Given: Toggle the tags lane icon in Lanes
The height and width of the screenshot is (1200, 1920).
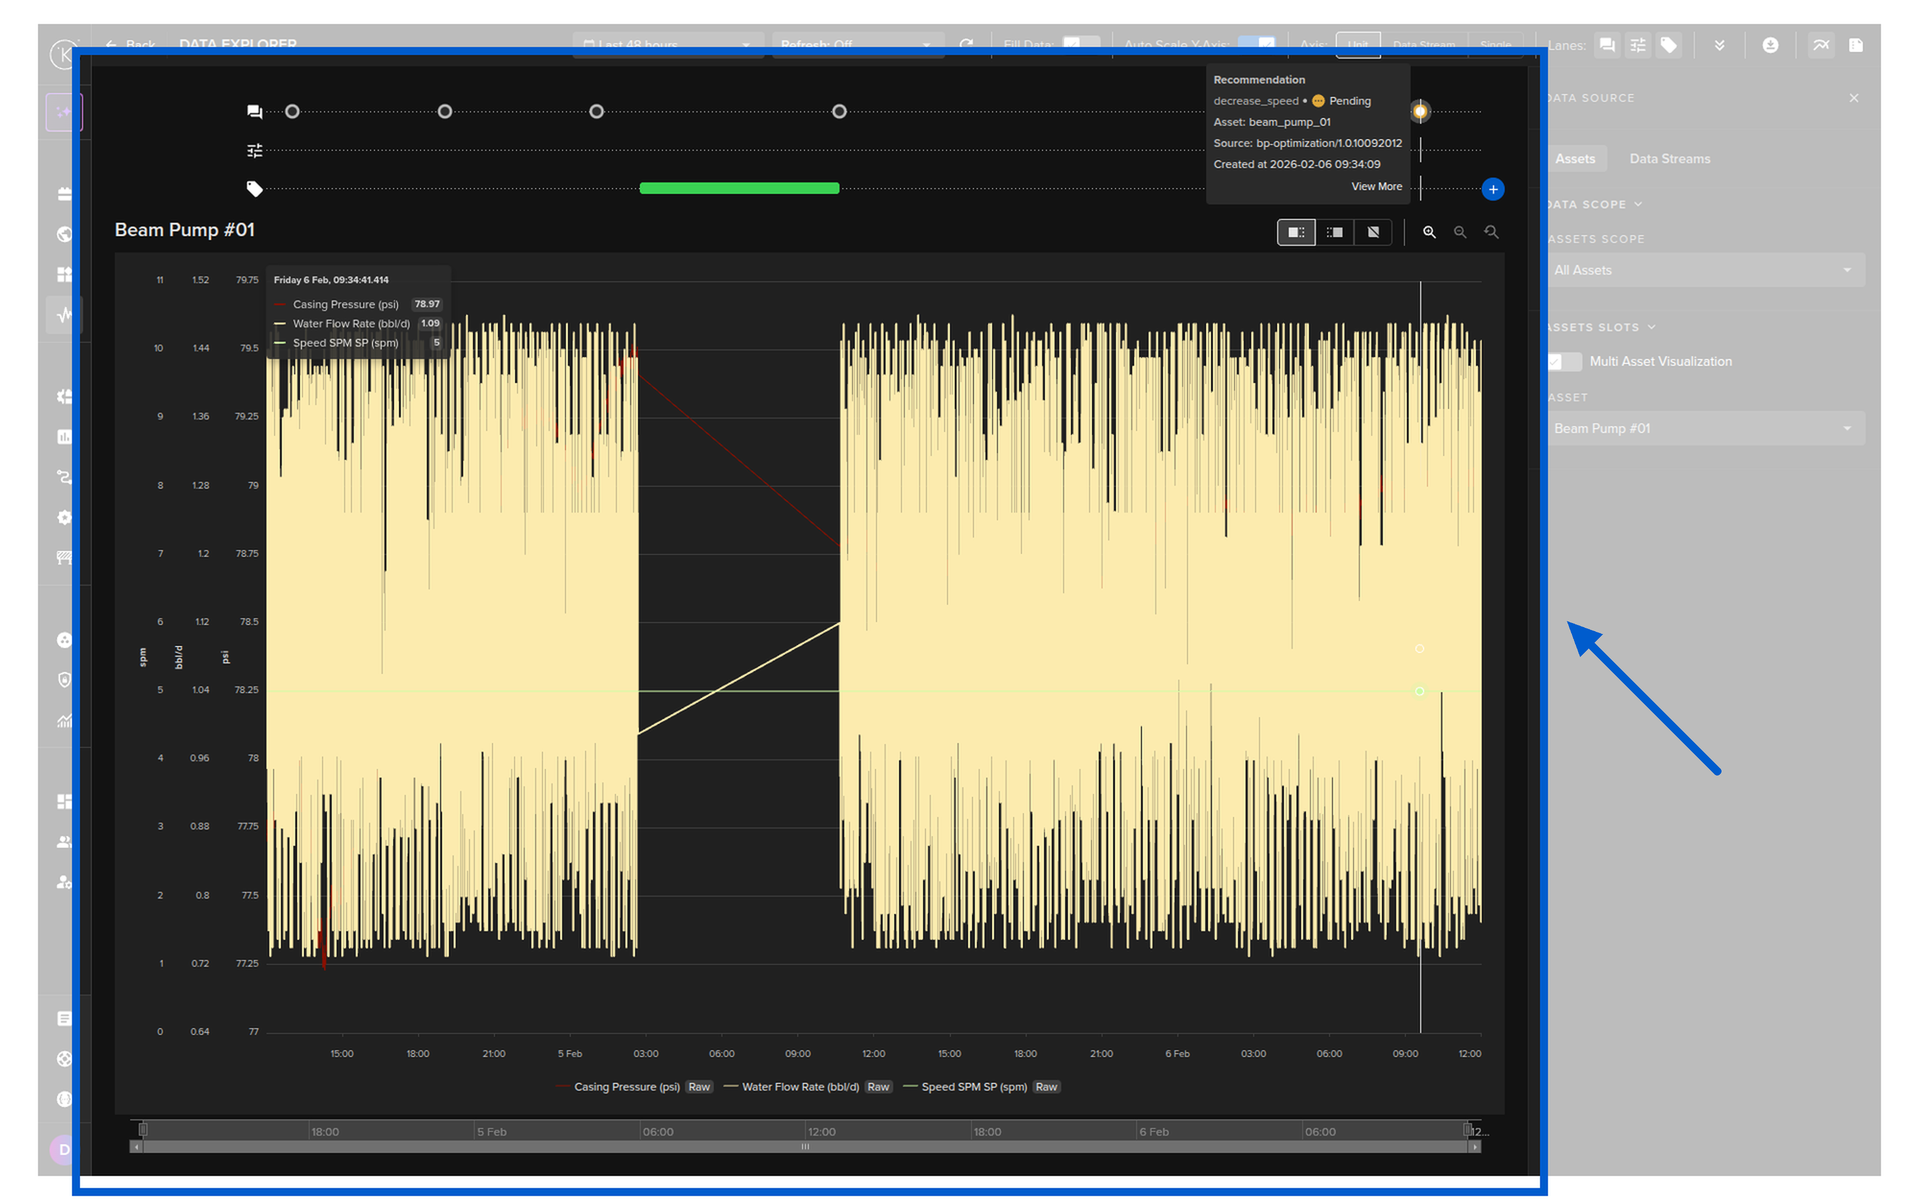Looking at the screenshot, I should point(1668,45).
